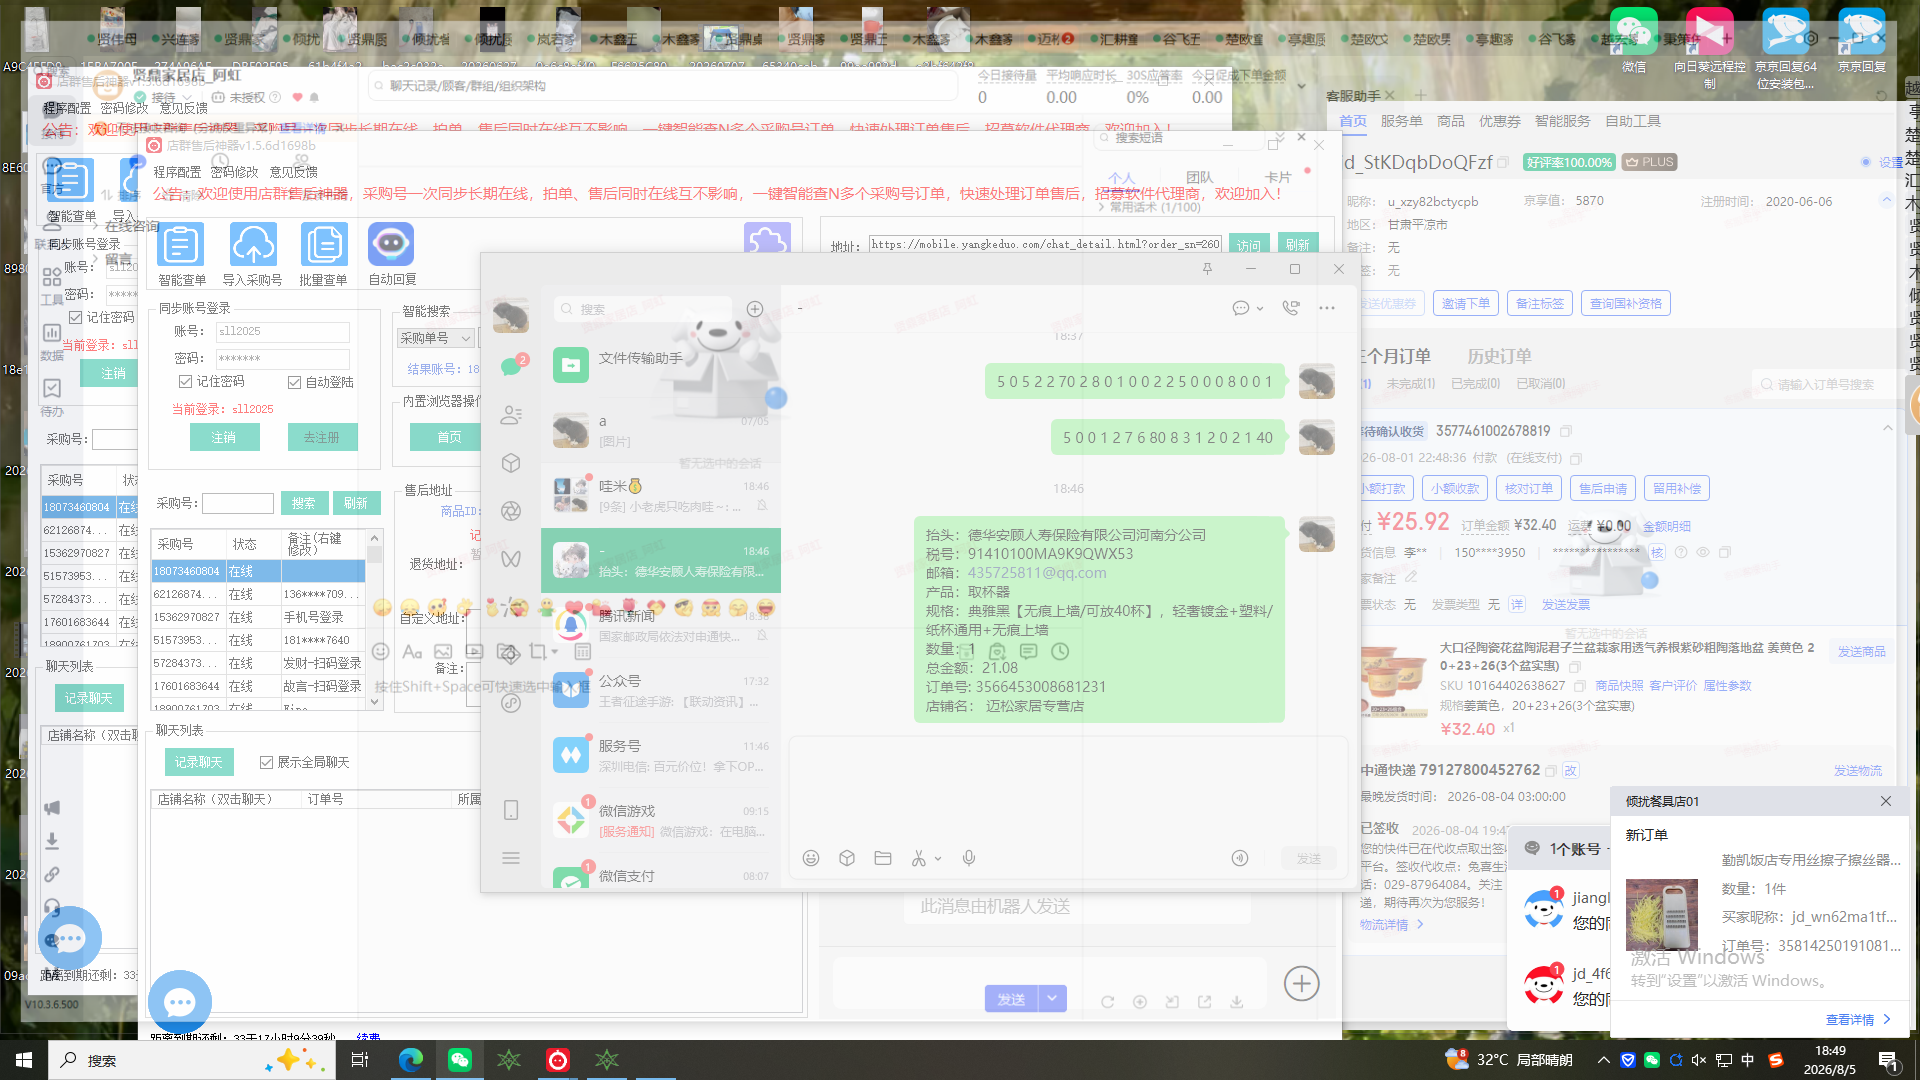This screenshot has width=1920, height=1080.
Task: Switch to the 智能服务 tab in 客服助手
Action: click(1562, 121)
